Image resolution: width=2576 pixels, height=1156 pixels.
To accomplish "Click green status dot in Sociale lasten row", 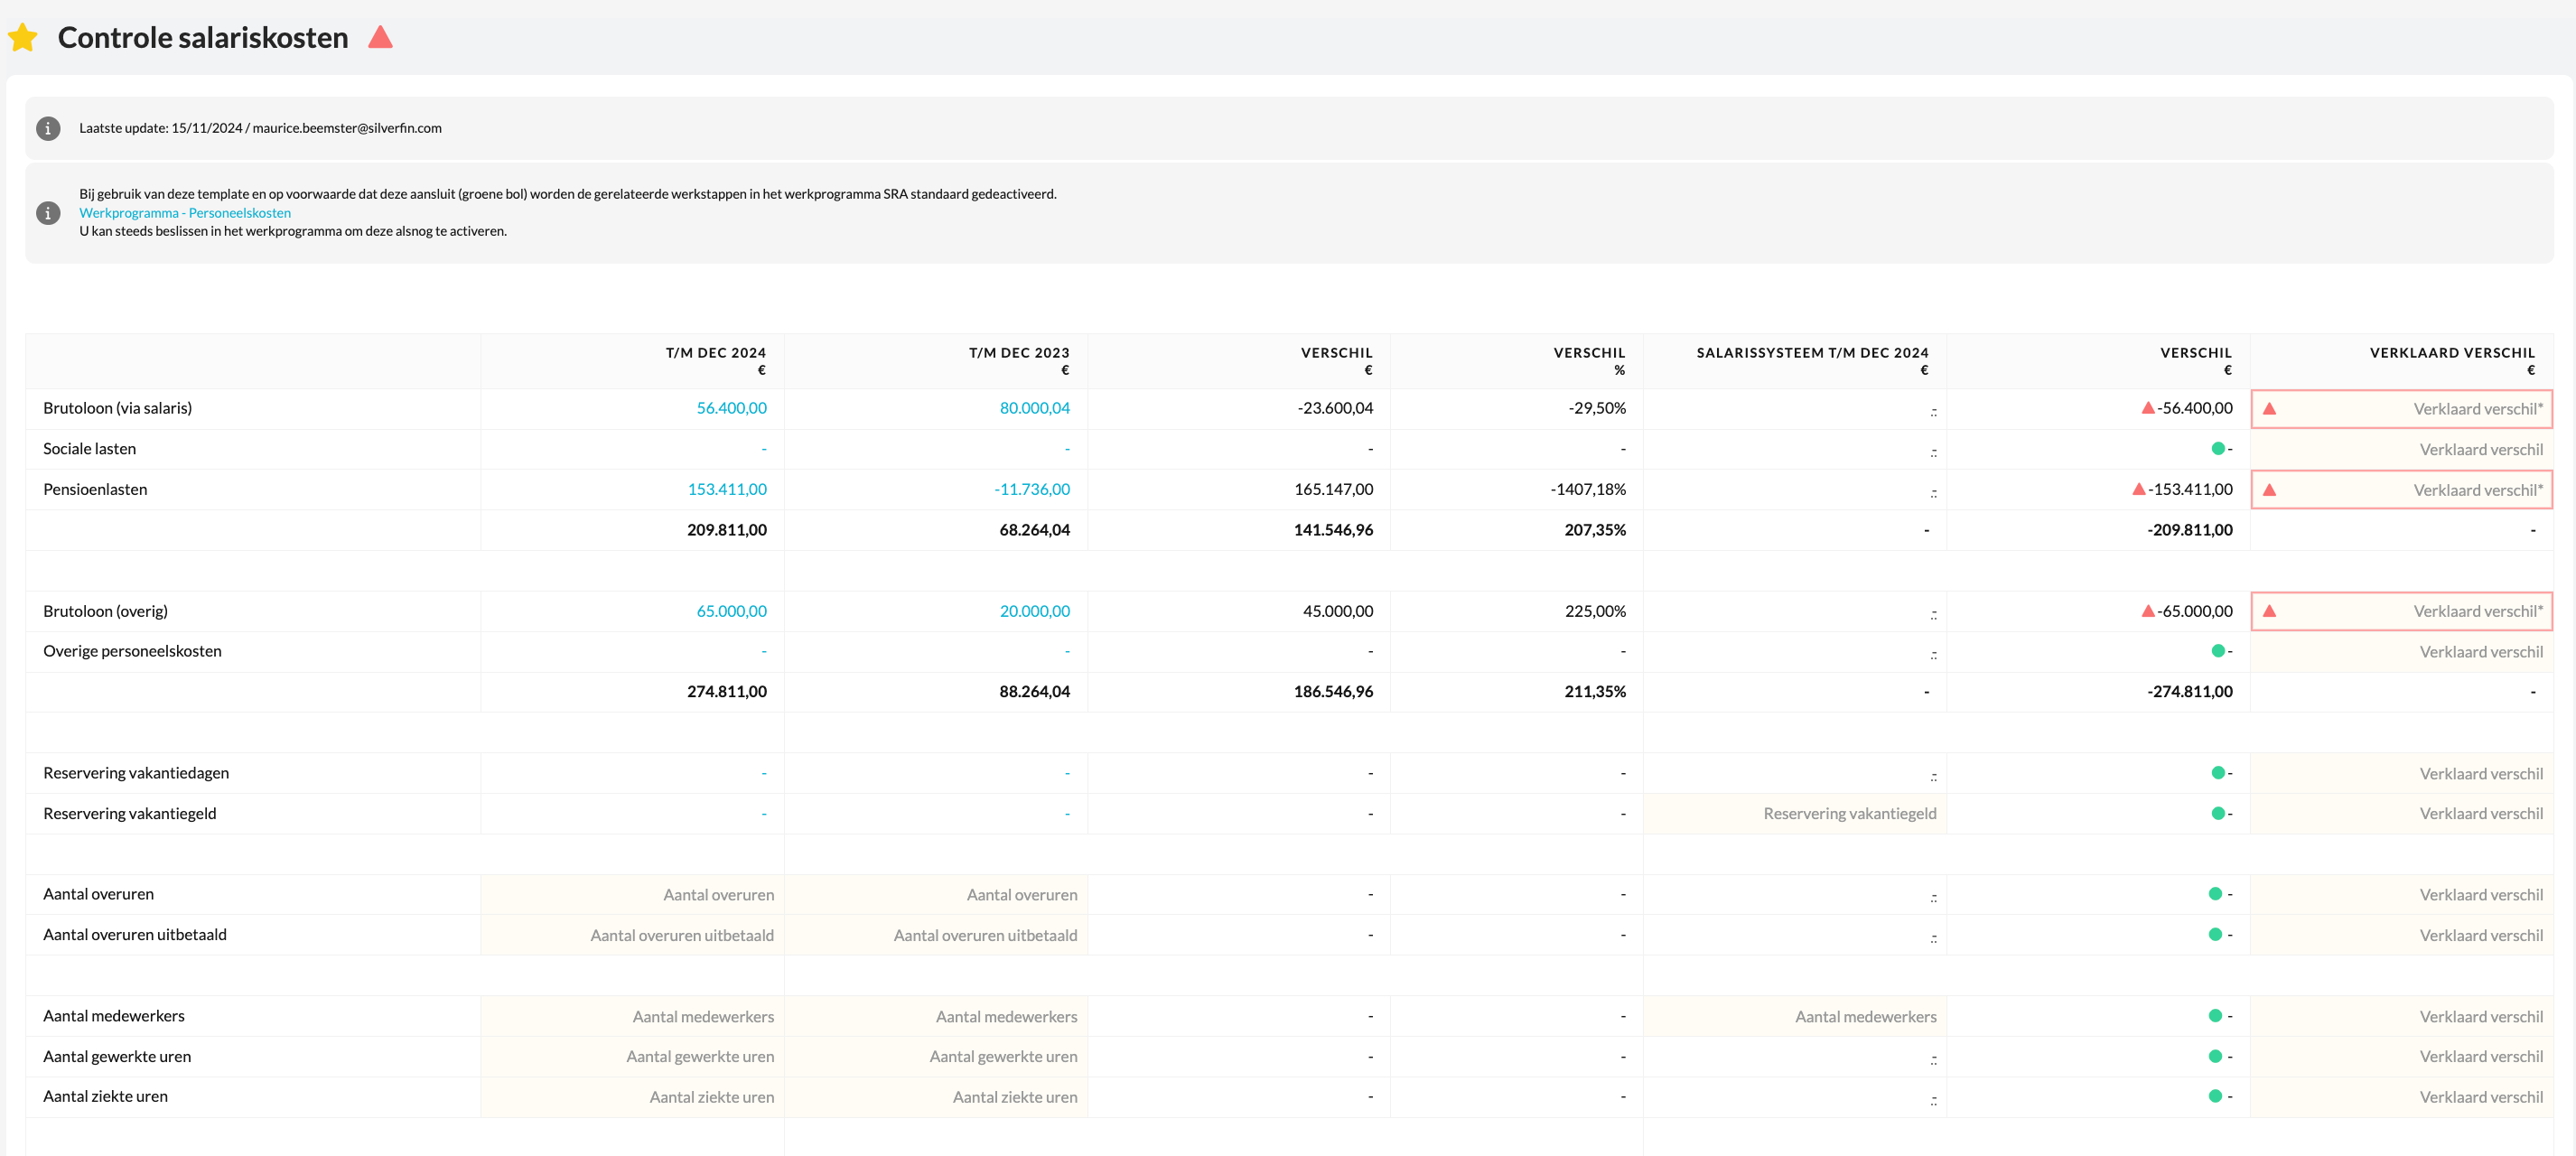I will point(2217,449).
